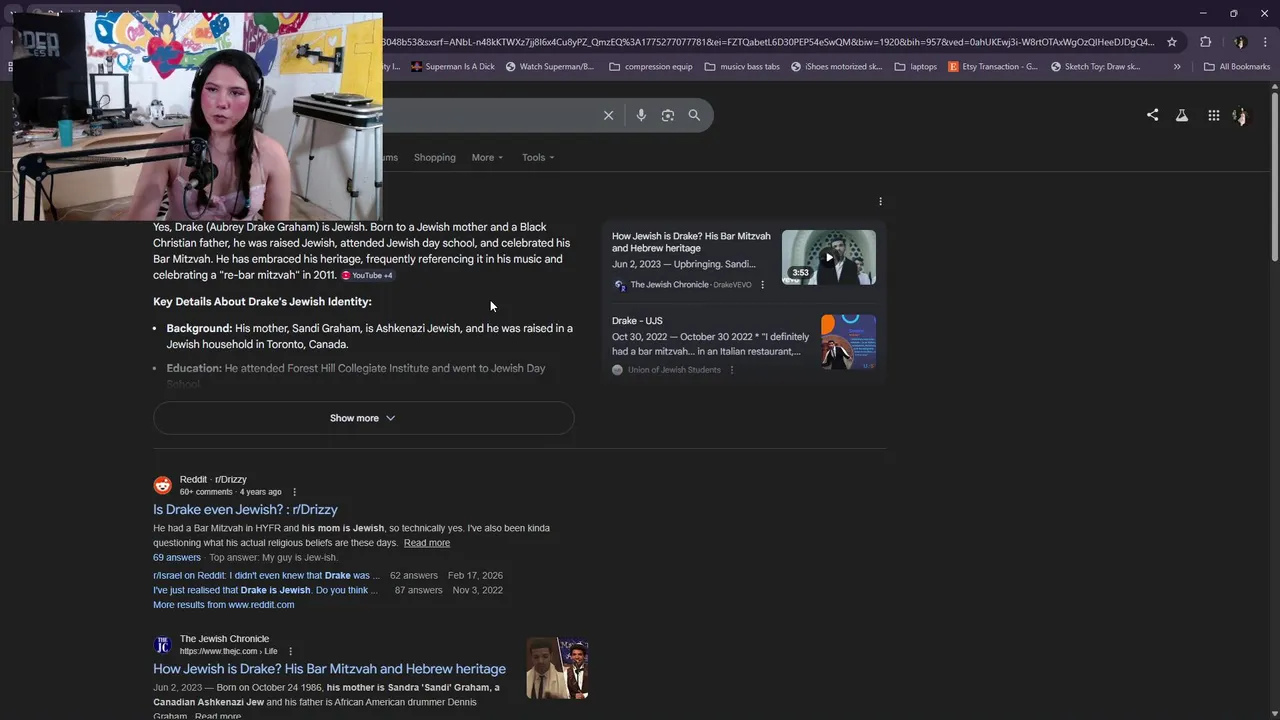Click 'Reddit · r/Drizzy' source name
The image size is (1280, 720).
213,480
